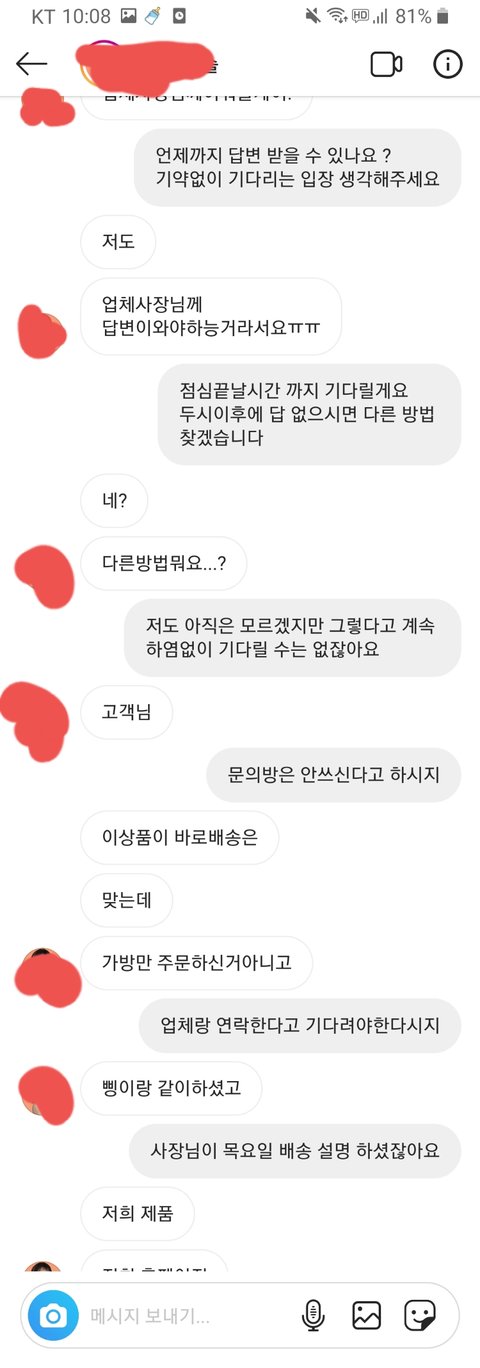
Task: Start a video call with camera icon
Action: (386, 64)
